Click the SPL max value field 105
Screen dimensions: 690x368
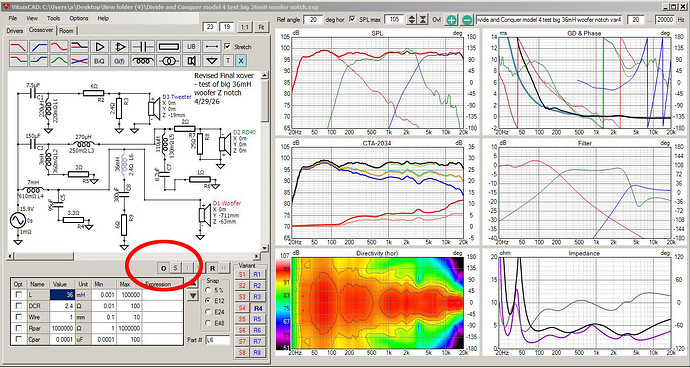[x=395, y=20]
